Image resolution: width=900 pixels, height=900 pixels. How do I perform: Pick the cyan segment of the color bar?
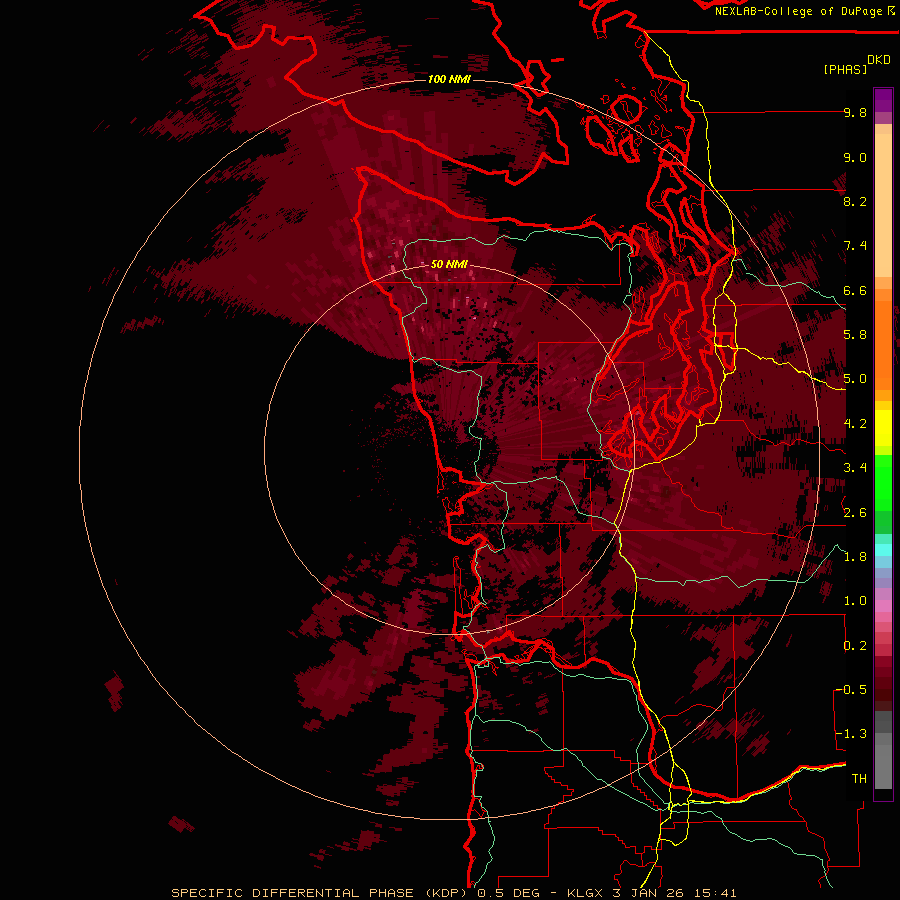[883, 550]
